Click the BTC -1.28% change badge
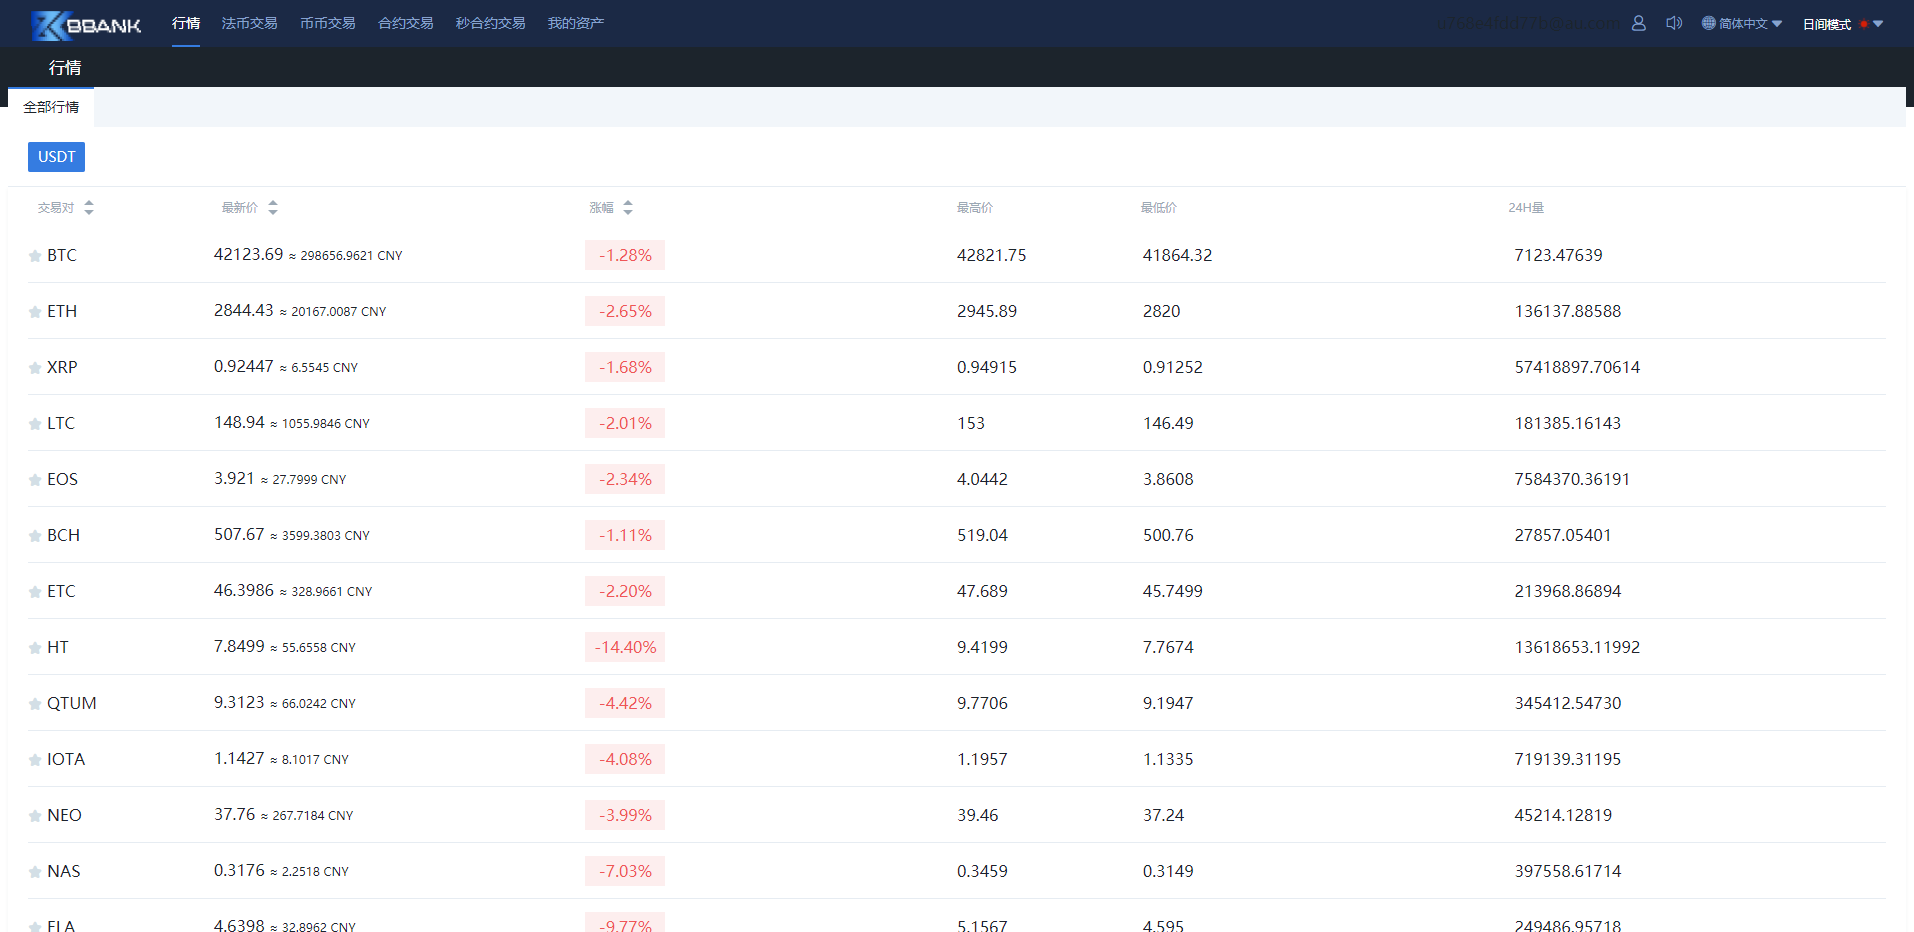 tap(625, 256)
